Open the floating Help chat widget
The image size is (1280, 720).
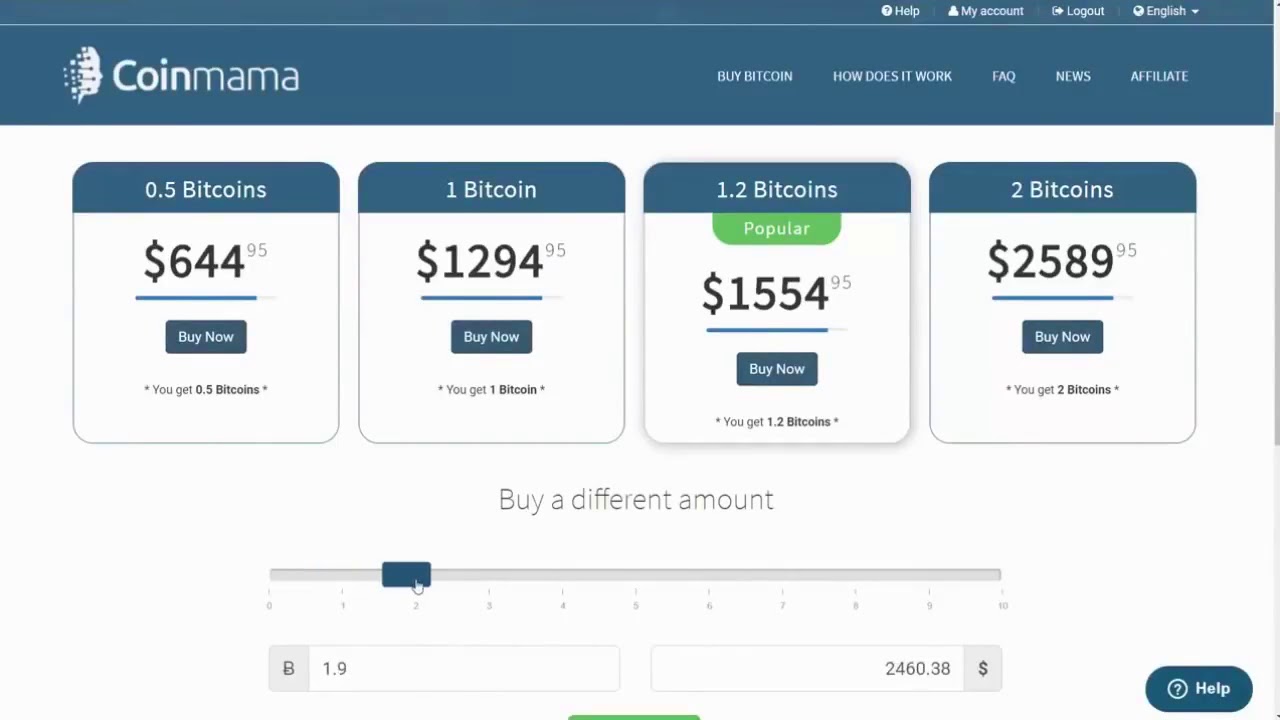click(x=1198, y=688)
